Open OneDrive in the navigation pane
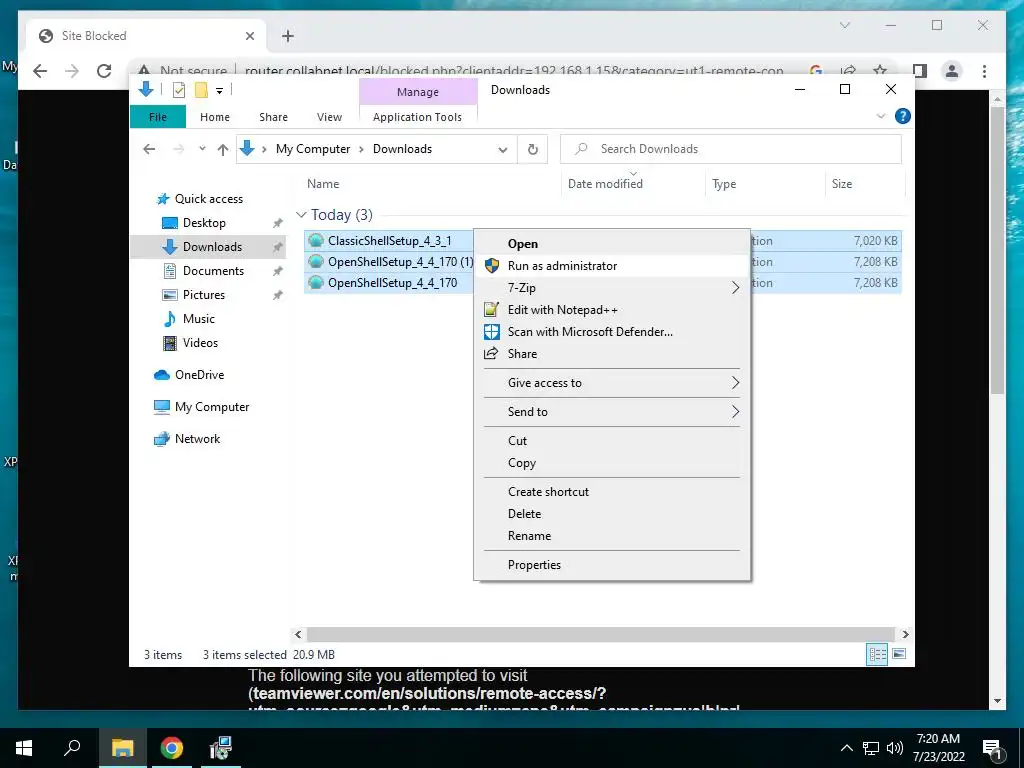This screenshot has width=1024, height=768. click(x=199, y=375)
